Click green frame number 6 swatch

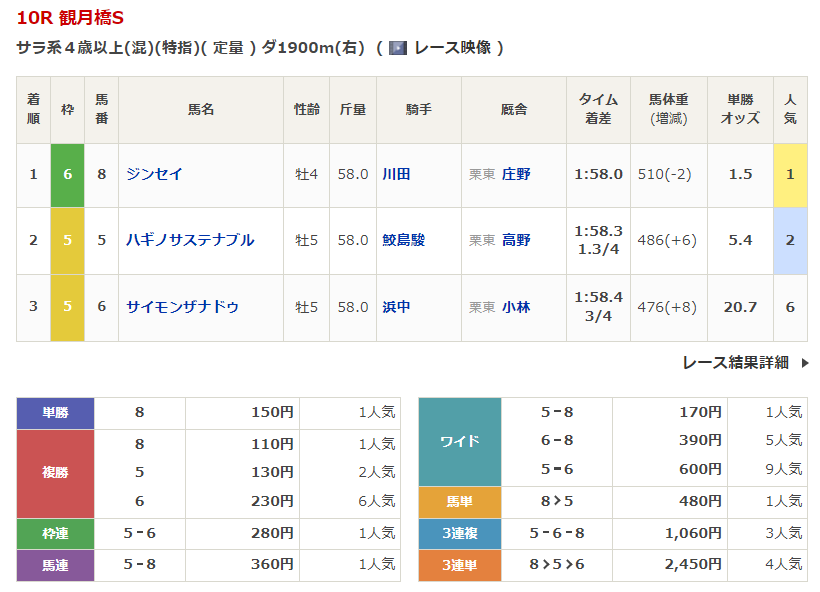pos(67,174)
